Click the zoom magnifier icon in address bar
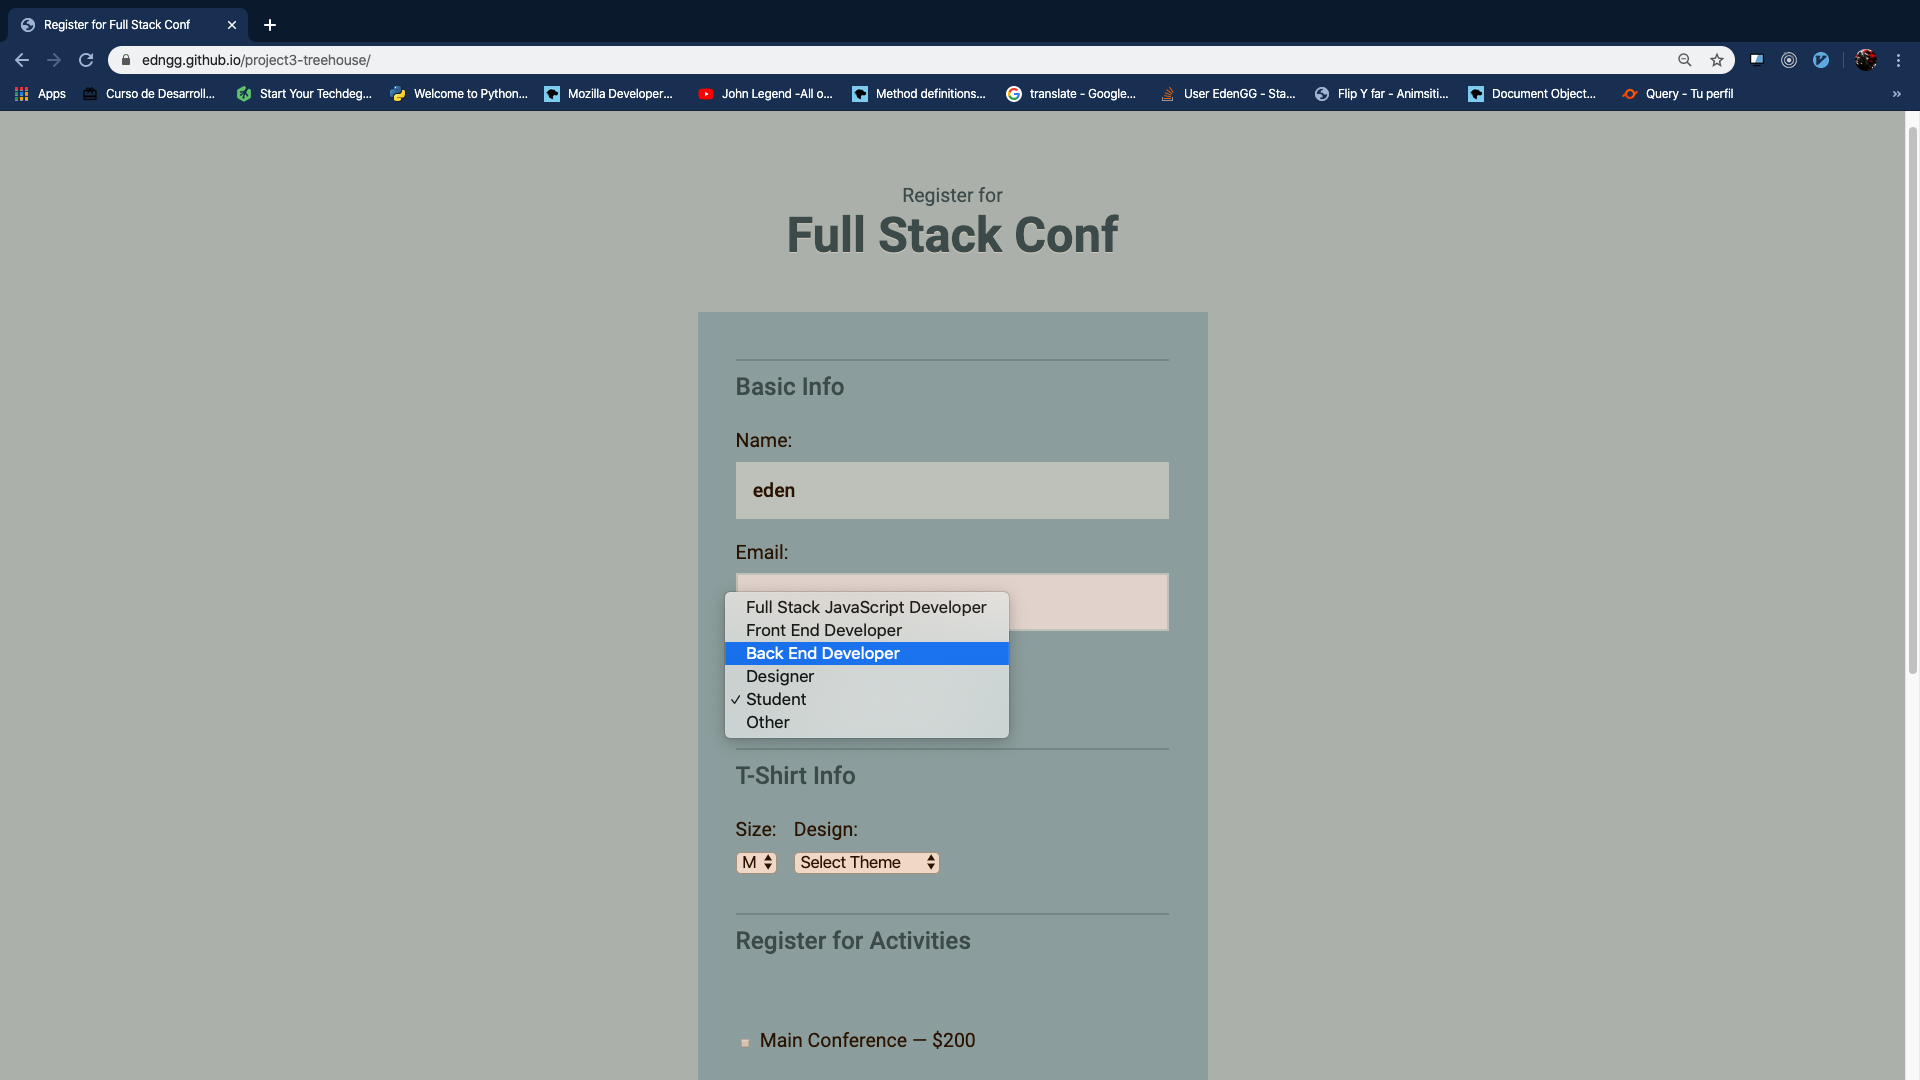The image size is (1920, 1080). [x=1685, y=60]
